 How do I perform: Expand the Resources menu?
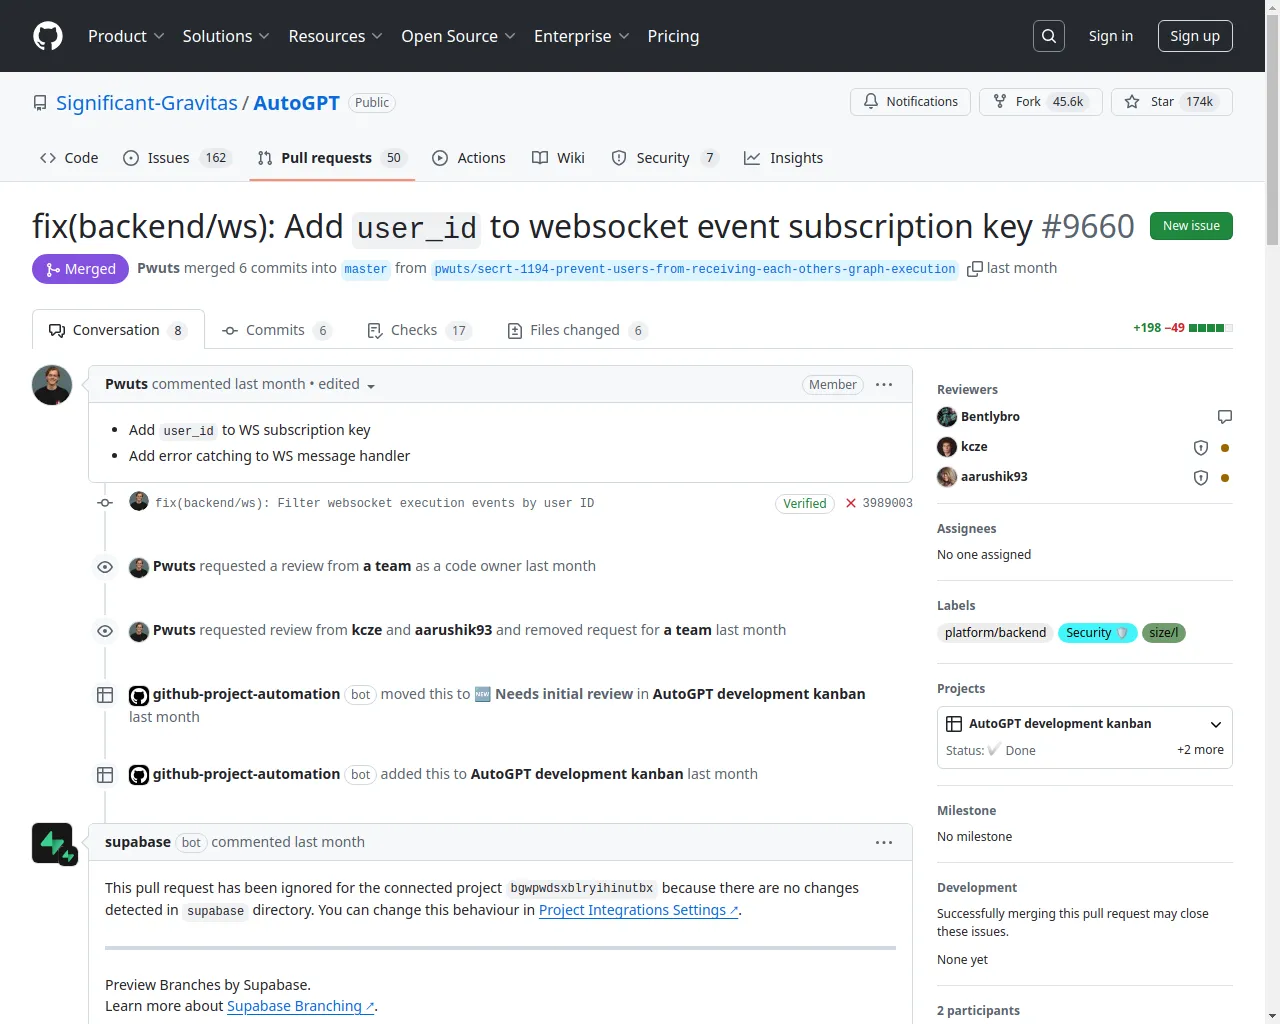click(336, 36)
